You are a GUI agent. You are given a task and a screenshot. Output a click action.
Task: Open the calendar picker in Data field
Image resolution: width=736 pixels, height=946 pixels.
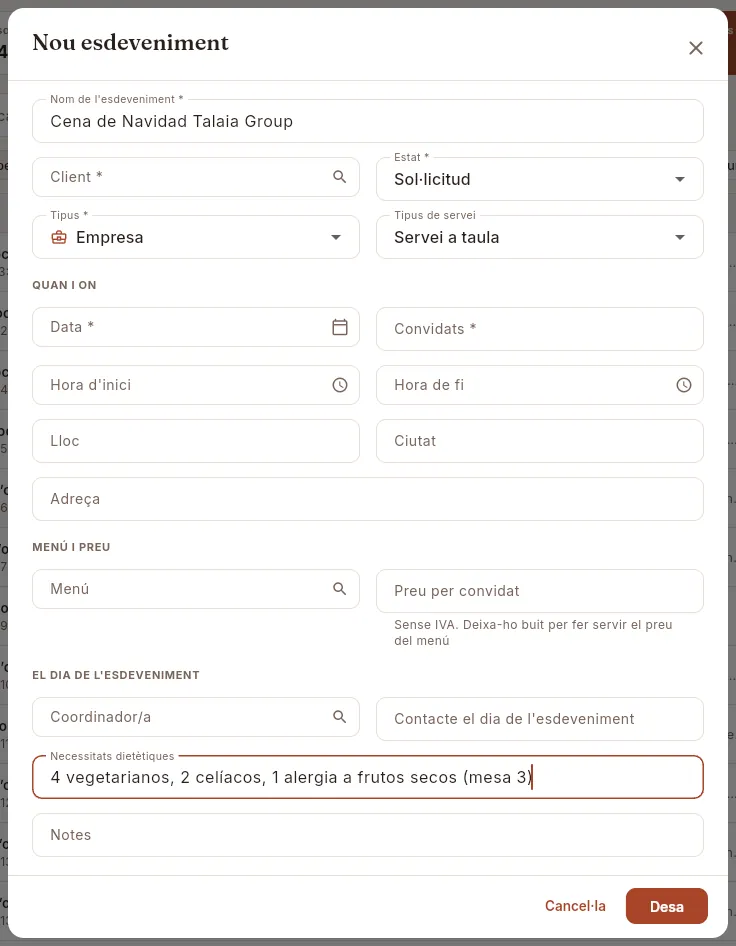[340, 327]
